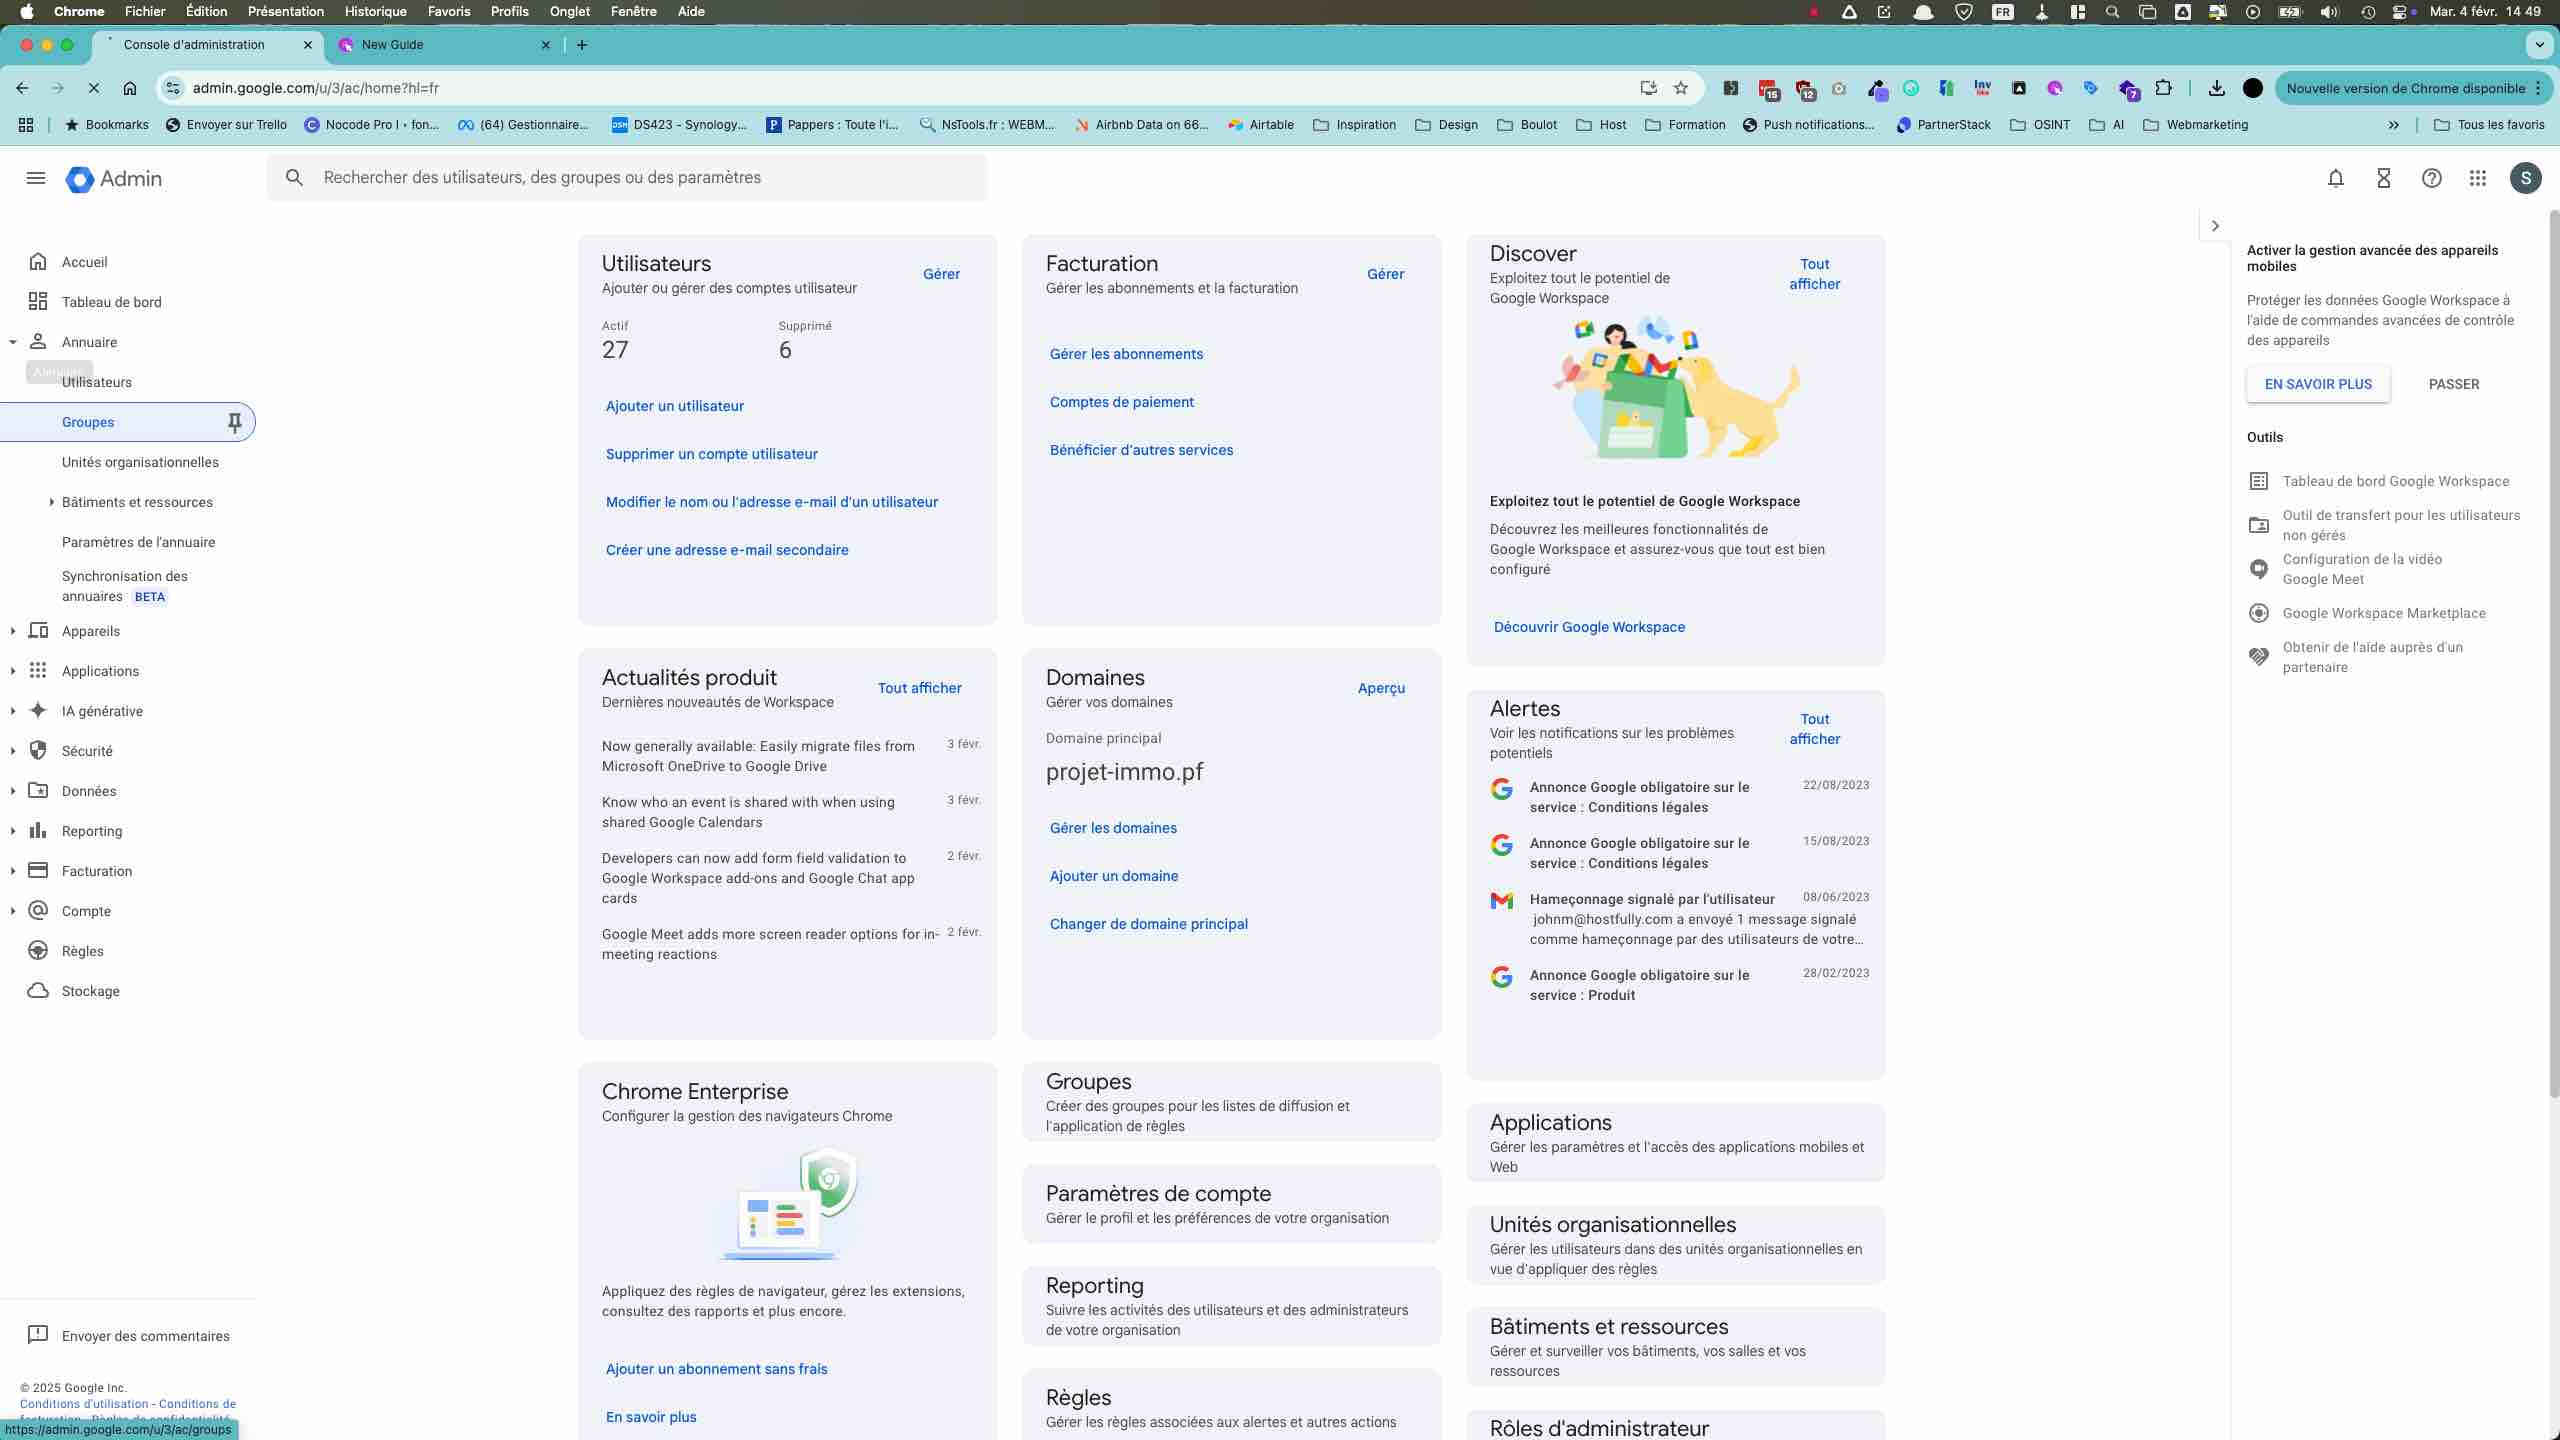This screenshot has width=2560, height=1440.
Task: Click the hamburger main menu icon
Action: 36,178
